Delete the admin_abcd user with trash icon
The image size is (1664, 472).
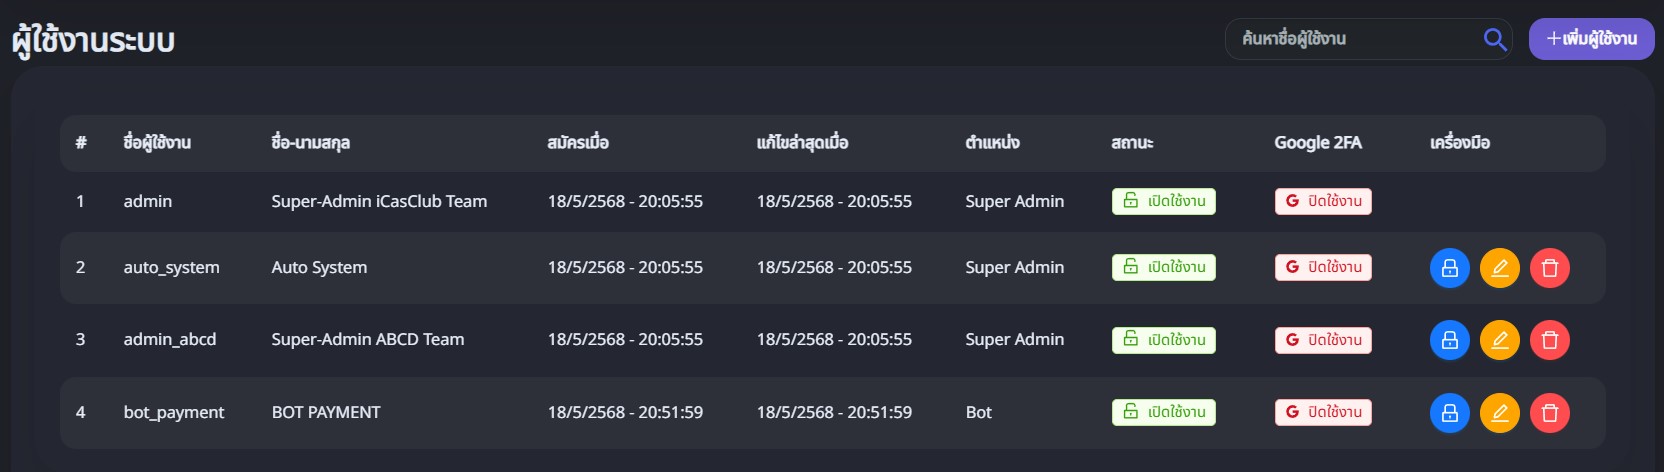click(1549, 340)
